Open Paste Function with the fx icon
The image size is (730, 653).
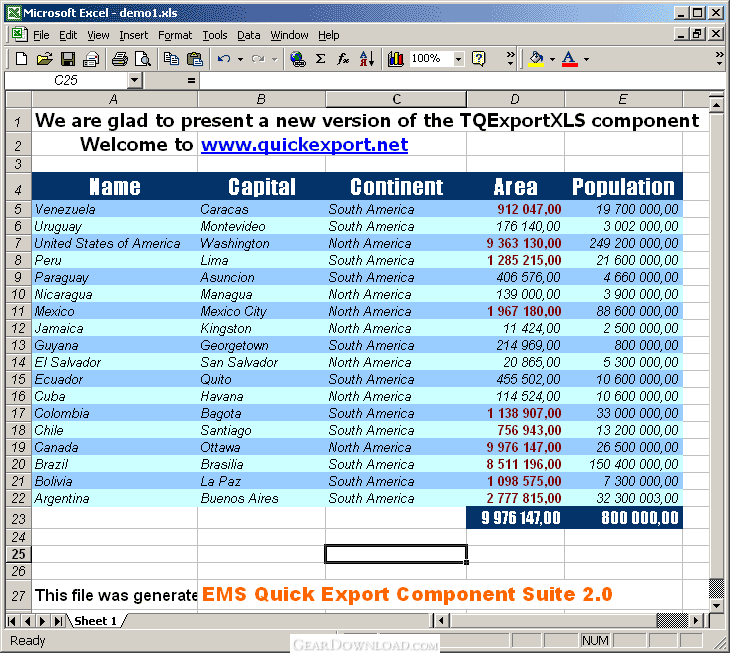(343, 59)
